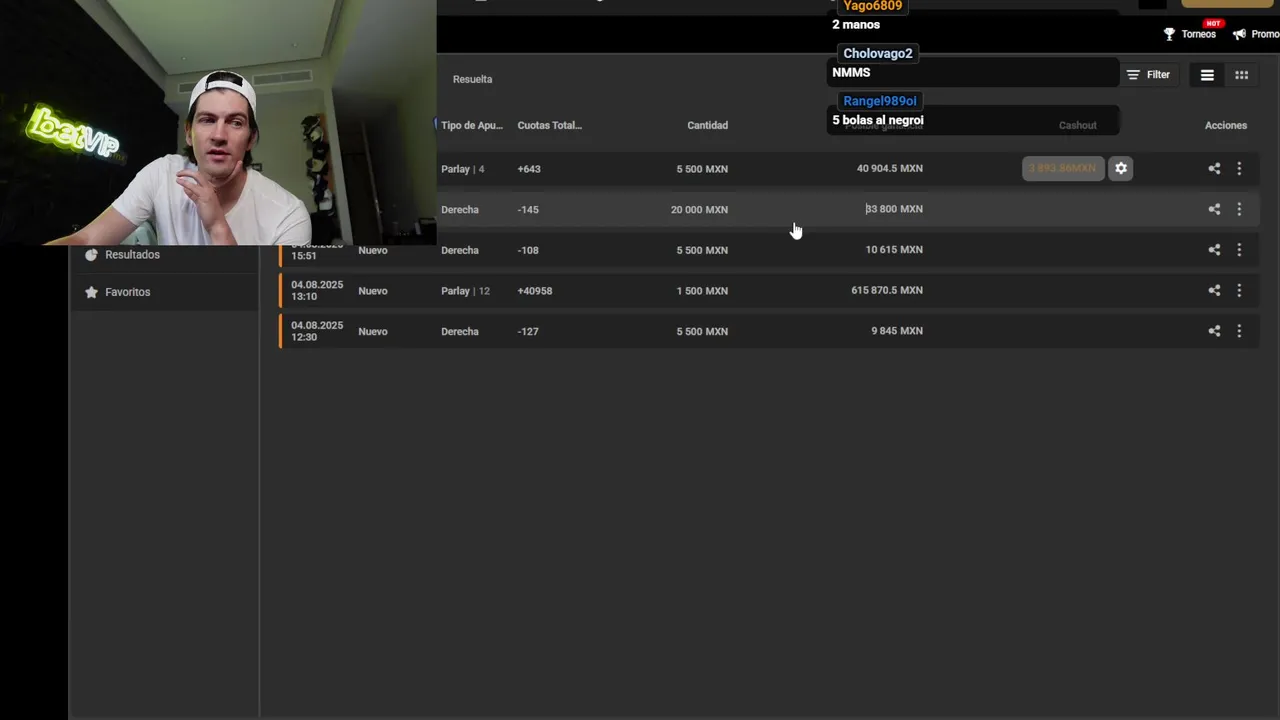
Task: Click chat username Cholovago2
Action: point(878,53)
